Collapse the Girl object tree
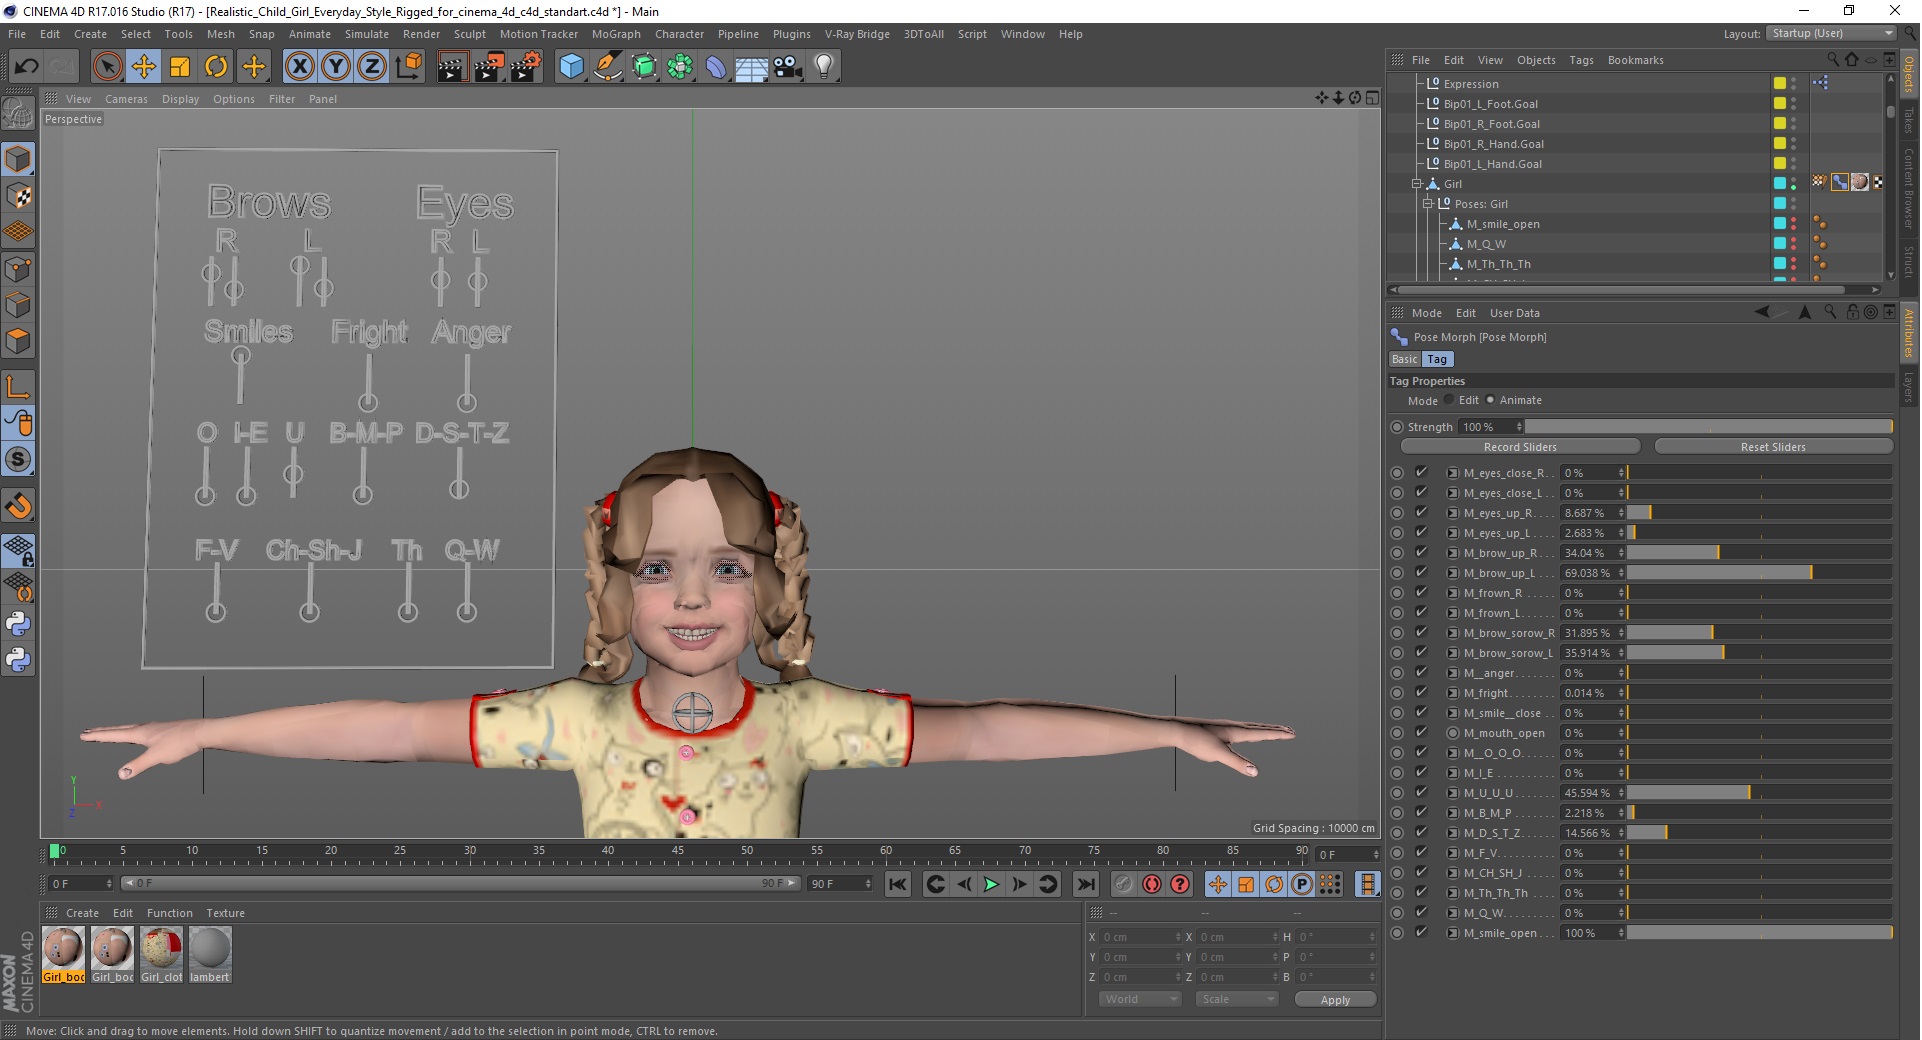Screen dimensions: 1922x1040 (x=1416, y=184)
